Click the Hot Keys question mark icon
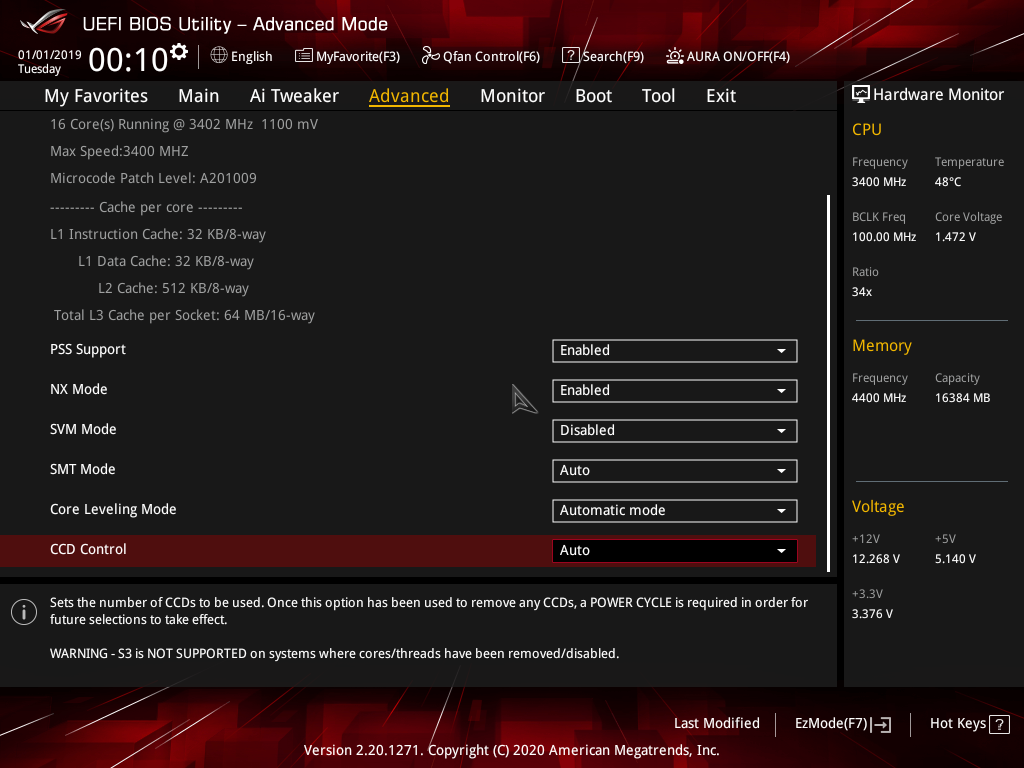1024x768 pixels. [x=999, y=724]
